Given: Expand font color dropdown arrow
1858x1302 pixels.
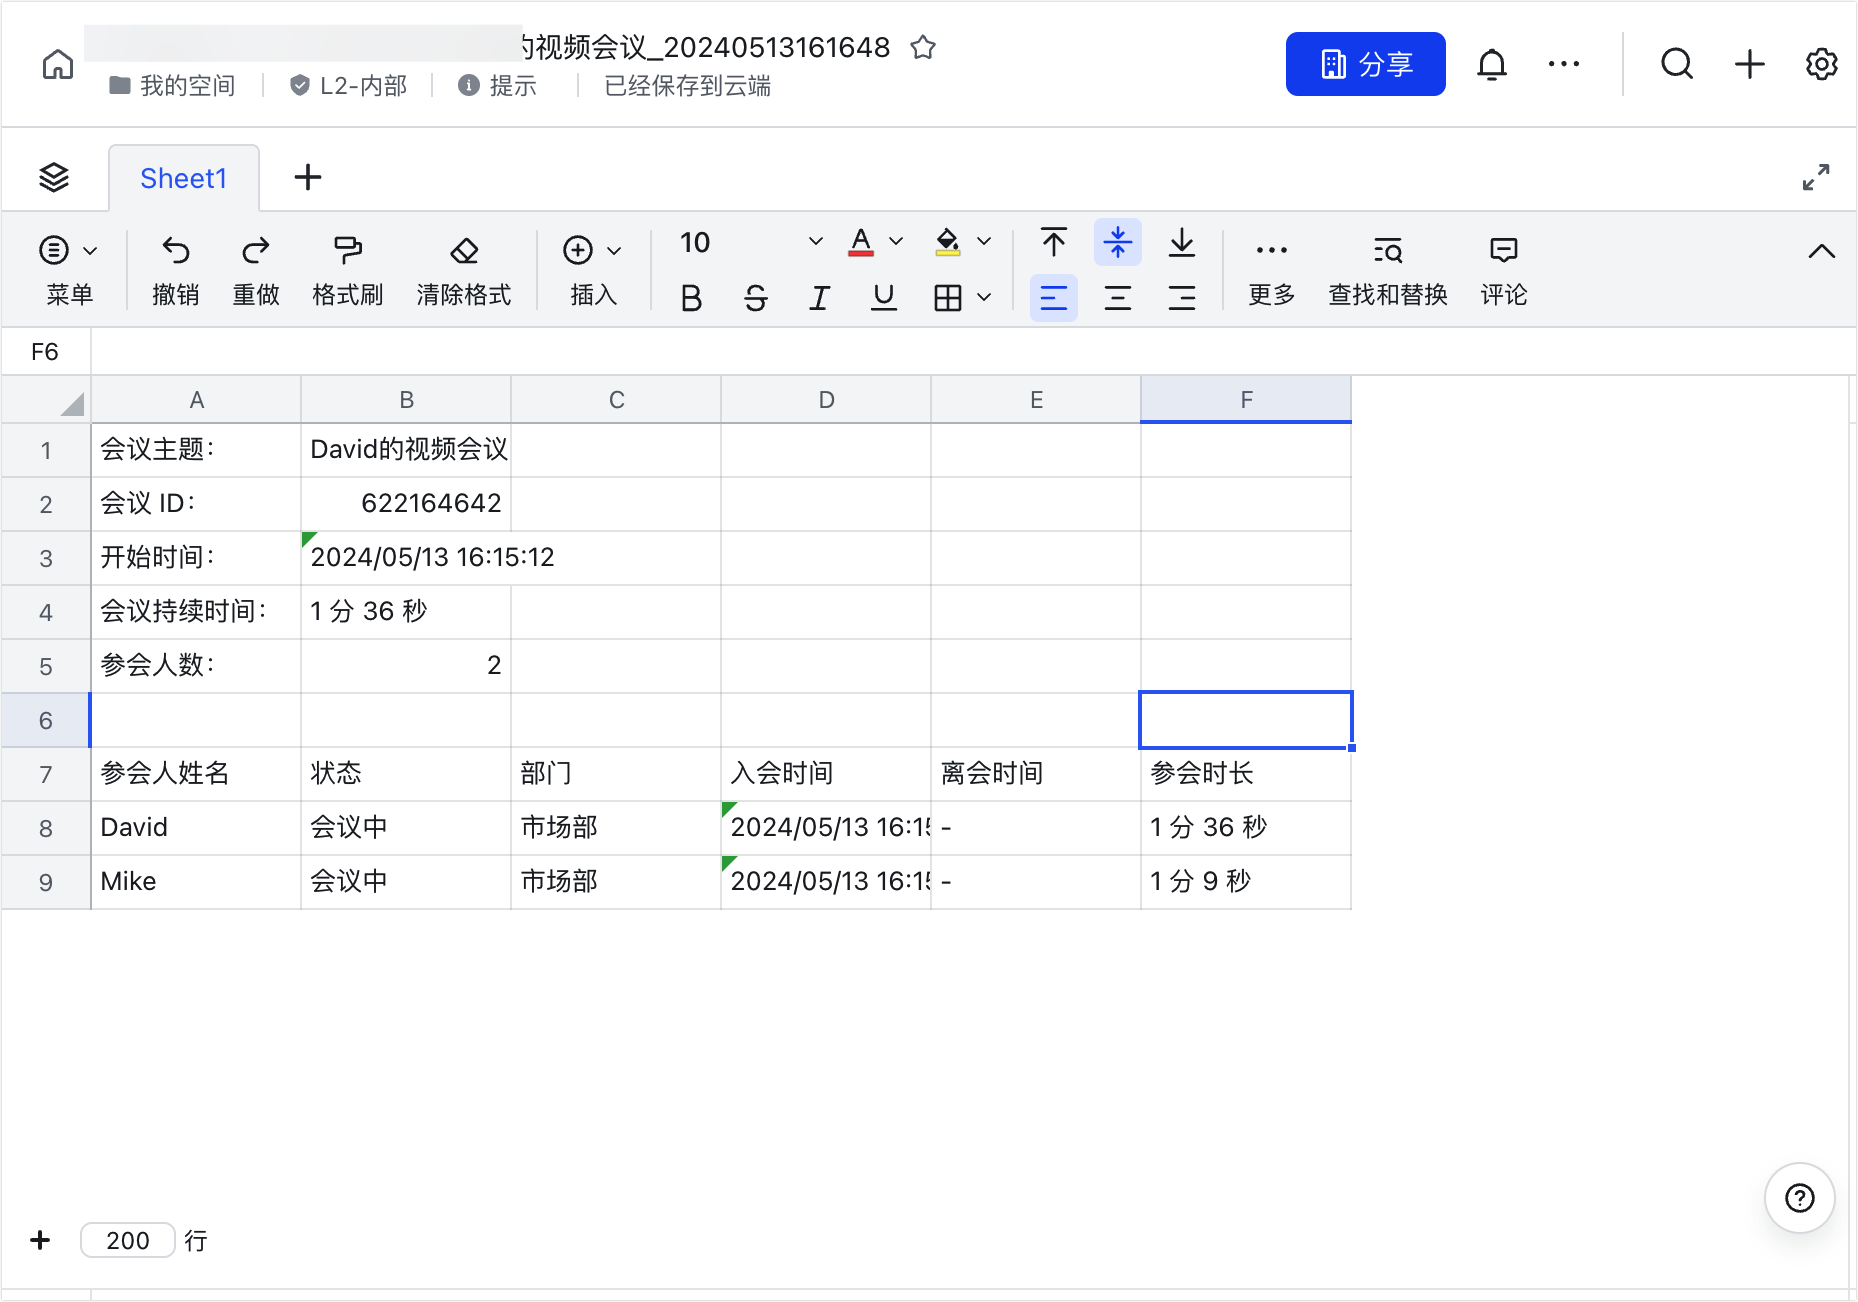Looking at the screenshot, I should point(897,241).
